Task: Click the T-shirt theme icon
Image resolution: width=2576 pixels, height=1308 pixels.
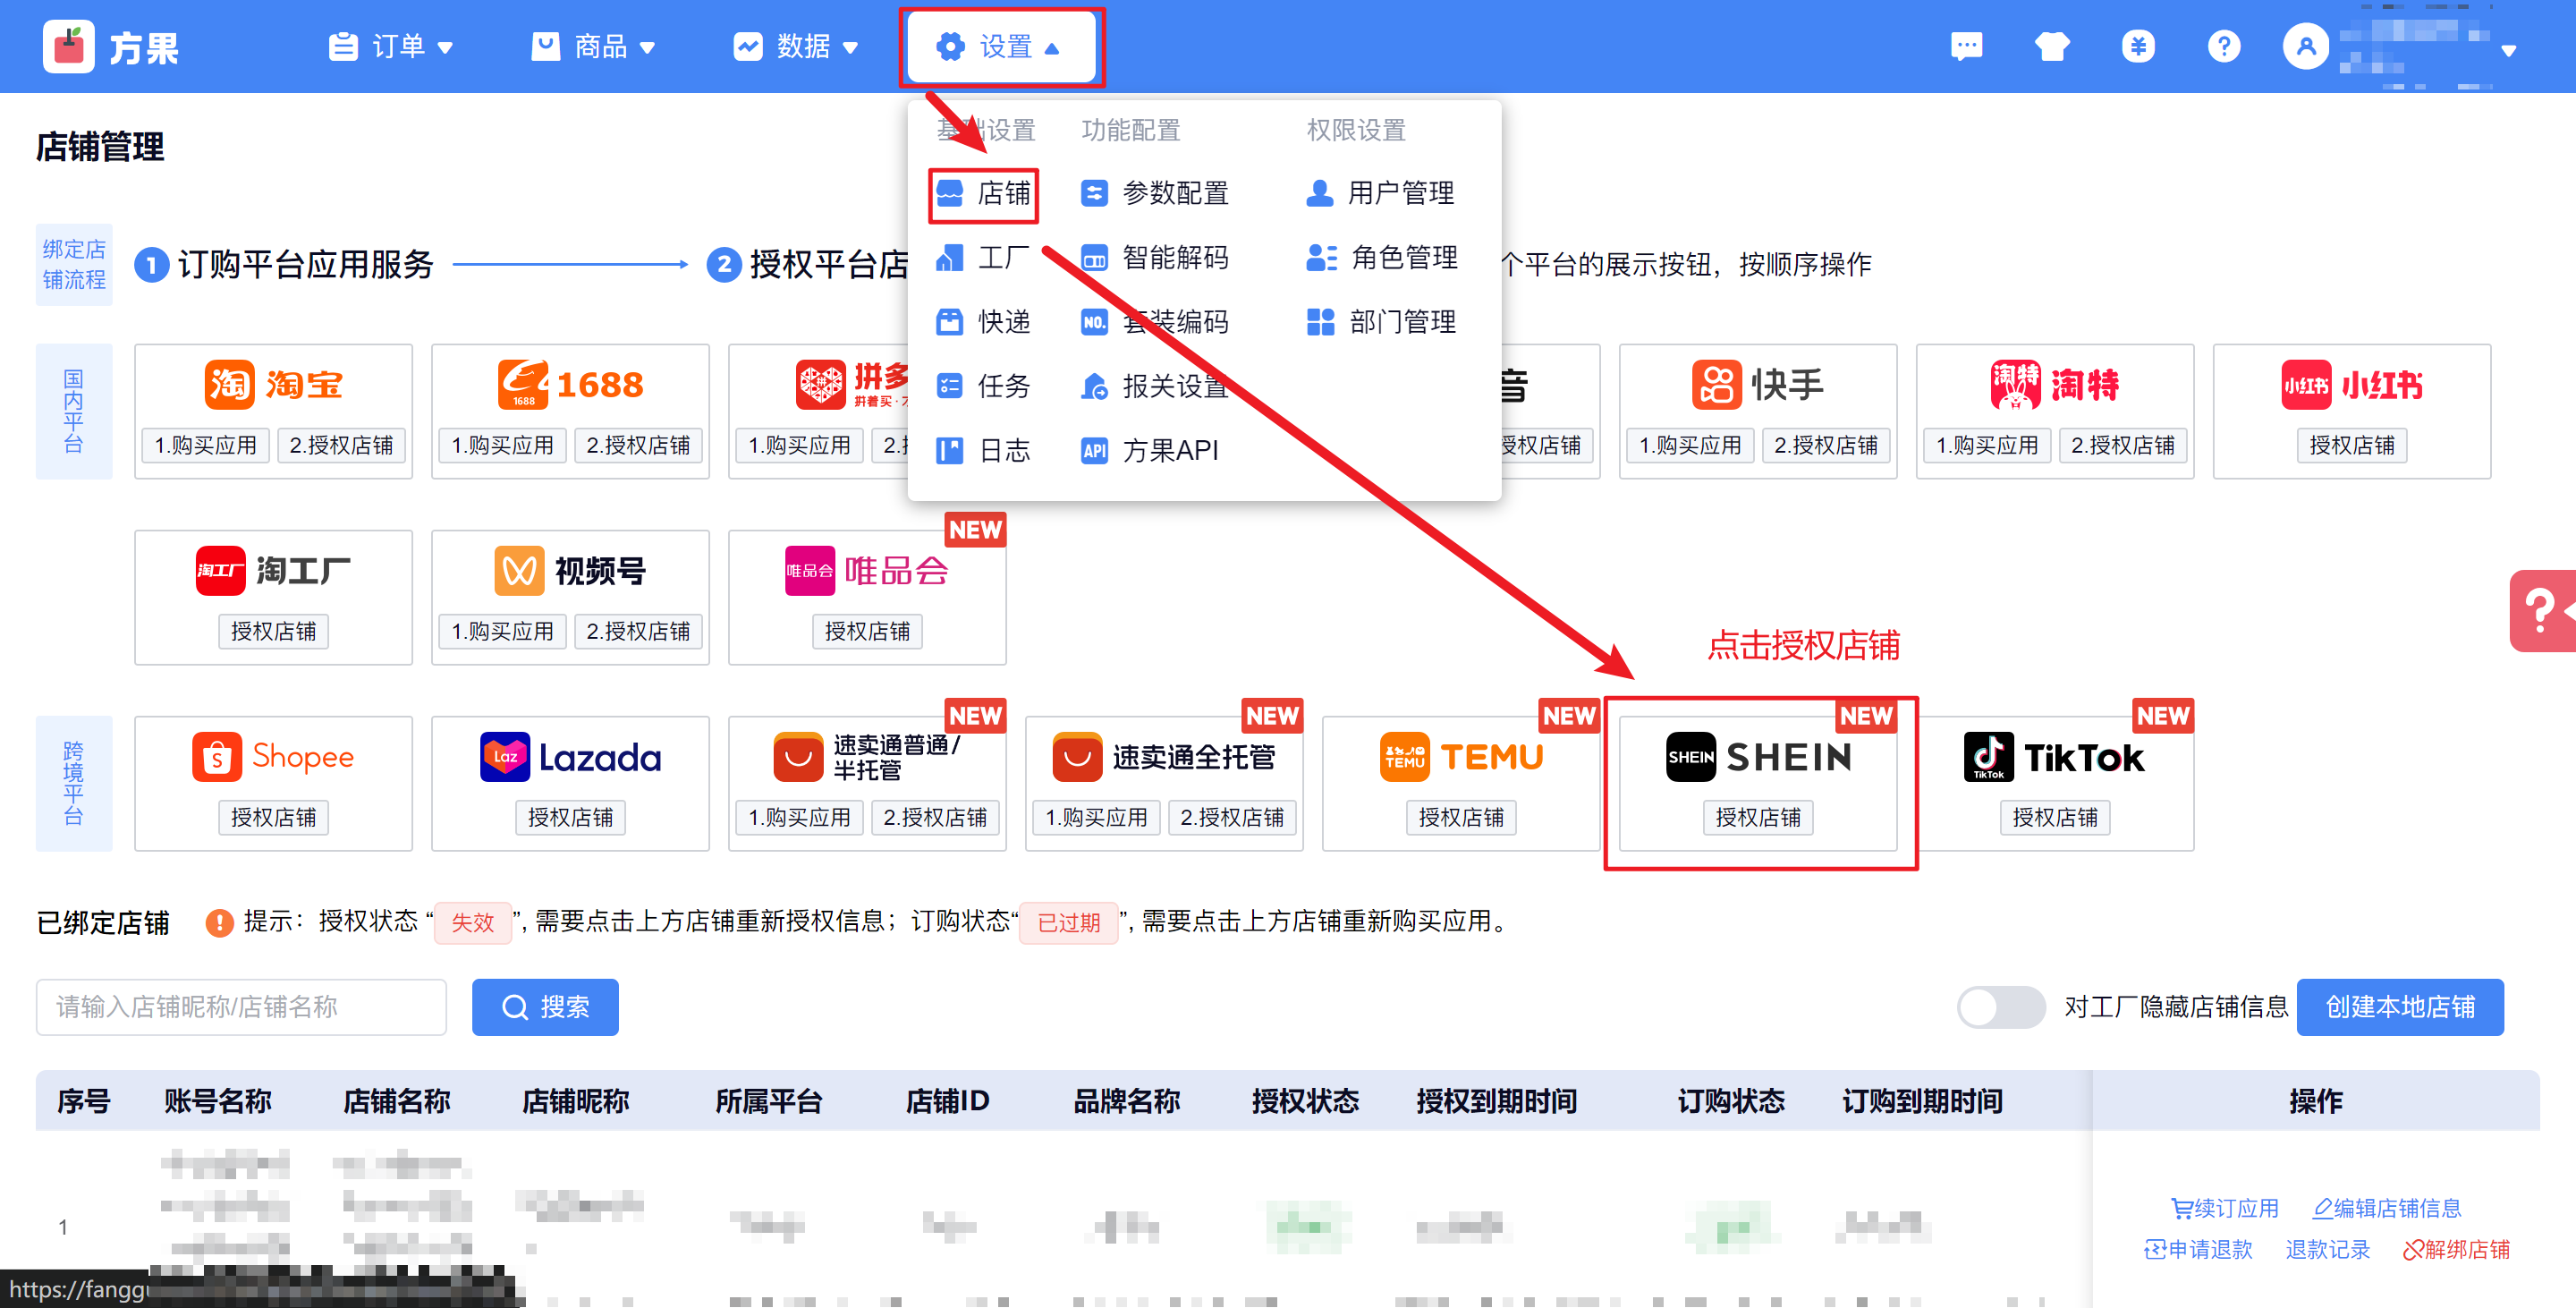Action: [x=2051, y=47]
